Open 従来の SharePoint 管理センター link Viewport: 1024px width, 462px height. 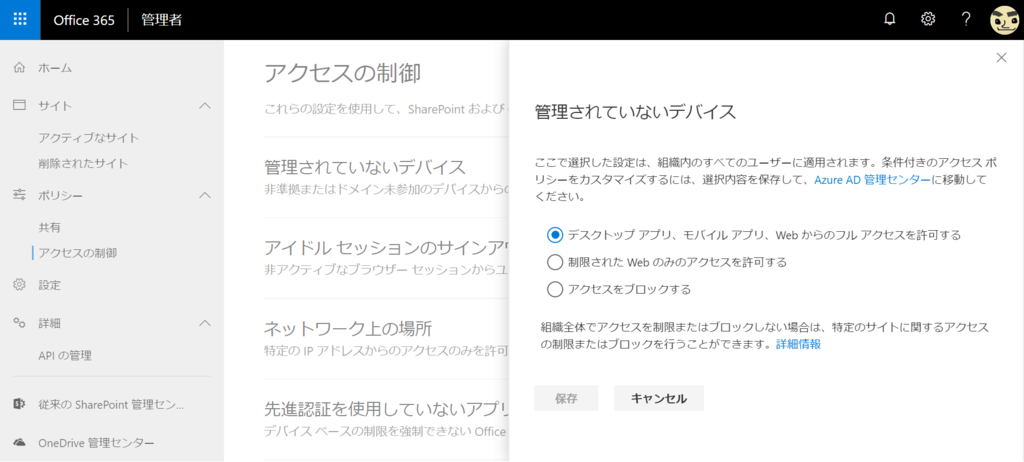coord(111,404)
